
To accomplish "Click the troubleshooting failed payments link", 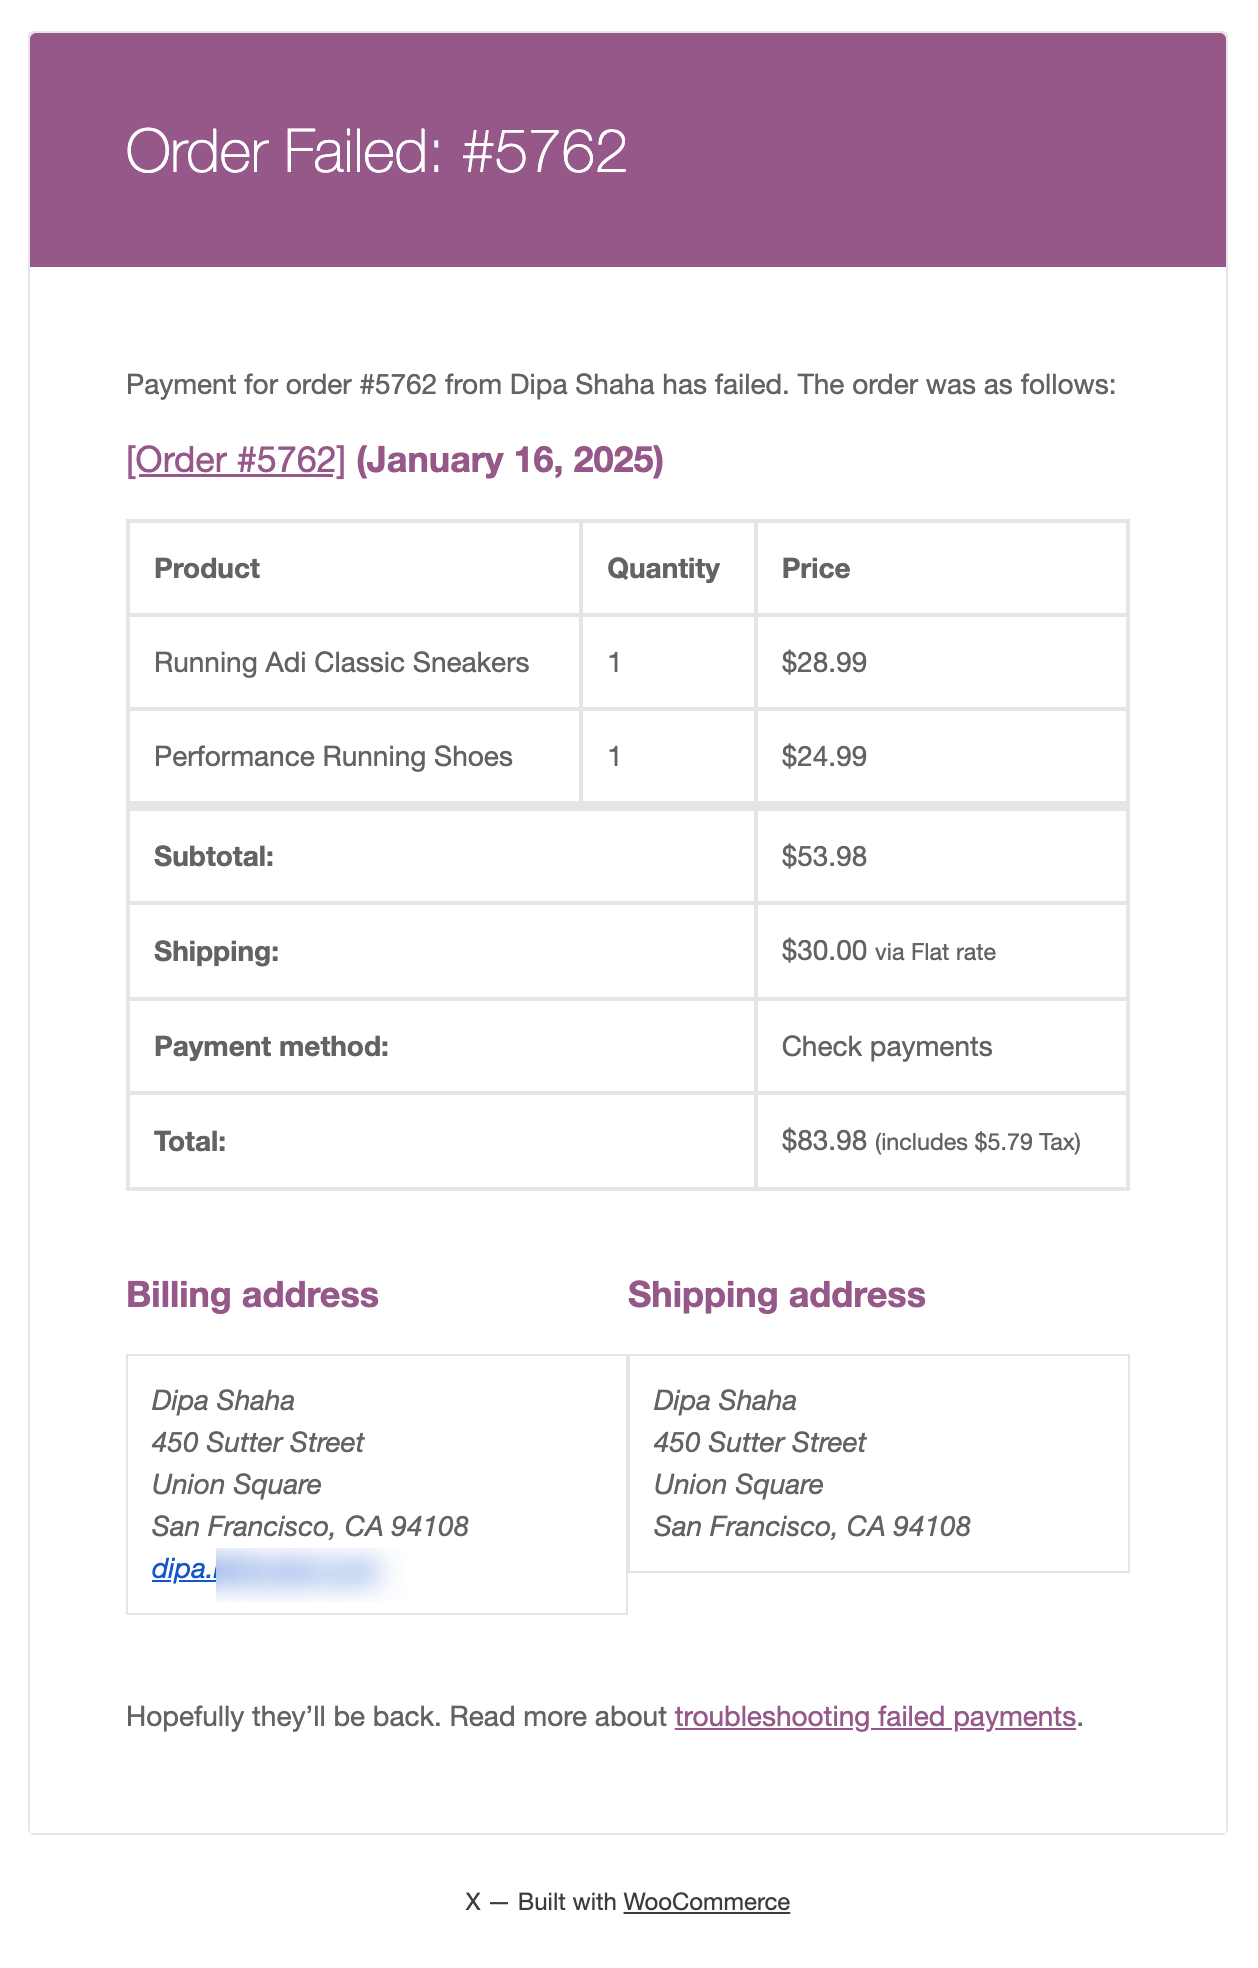I will (x=875, y=1716).
